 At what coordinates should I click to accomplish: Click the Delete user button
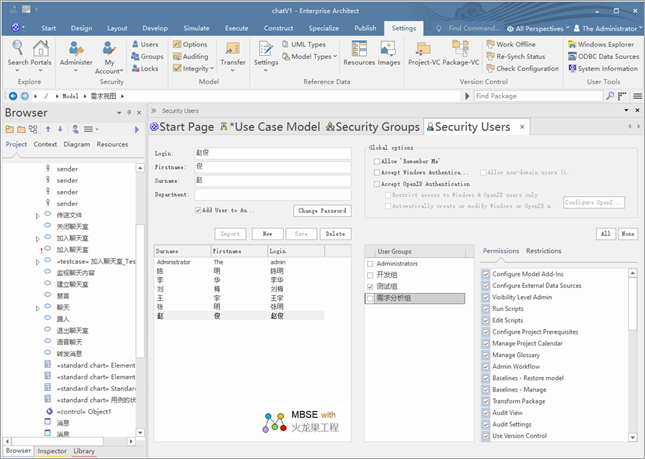336,234
